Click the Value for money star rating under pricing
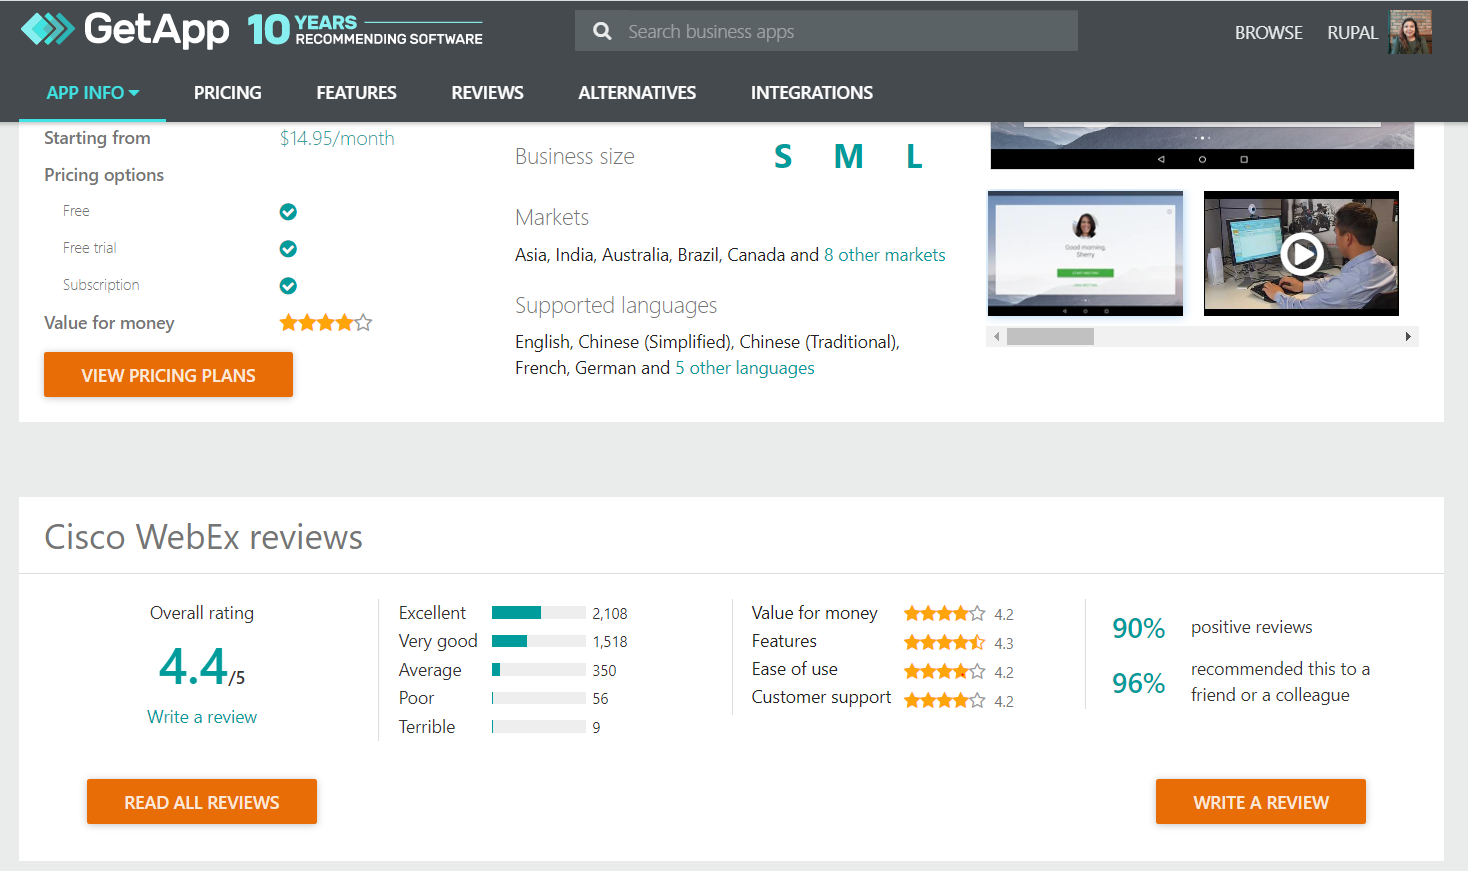The width and height of the screenshot is (1468, 871). pos(325,322)
